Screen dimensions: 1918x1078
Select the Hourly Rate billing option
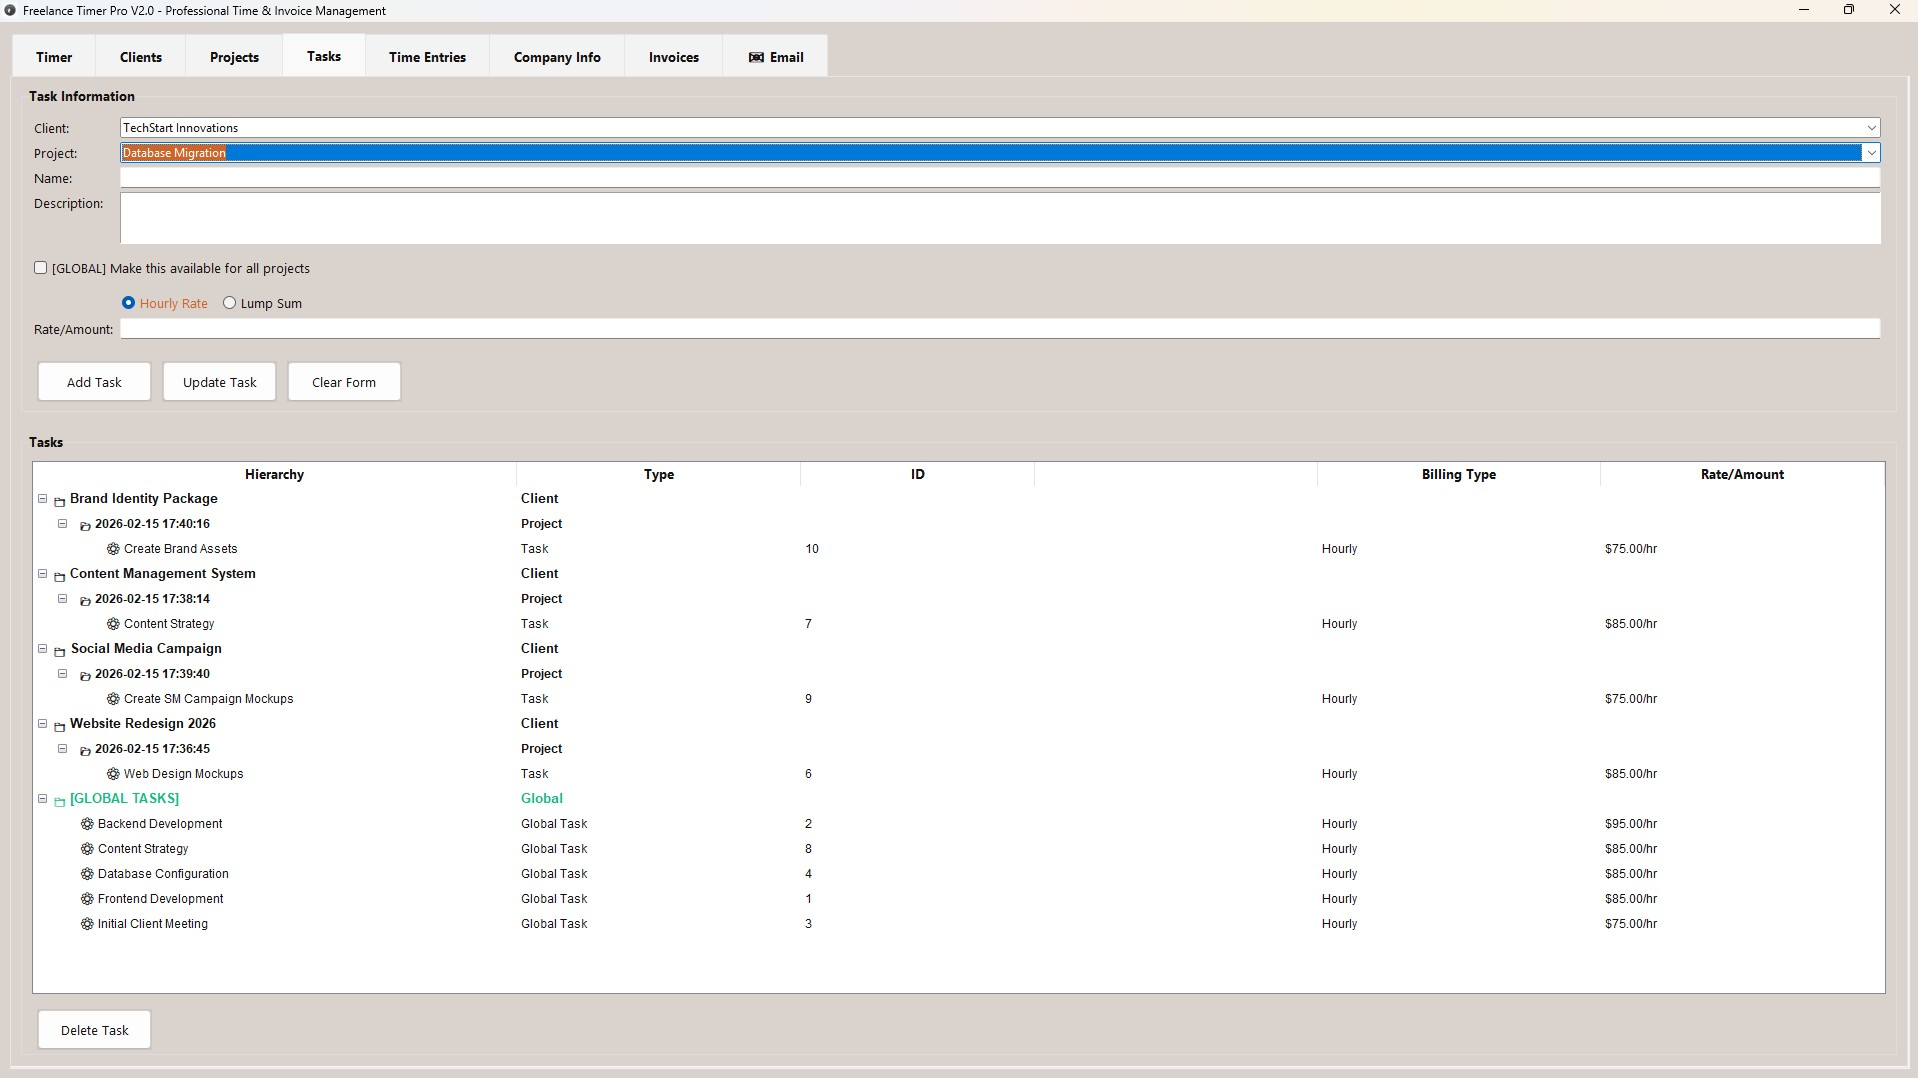coord(128,302)
